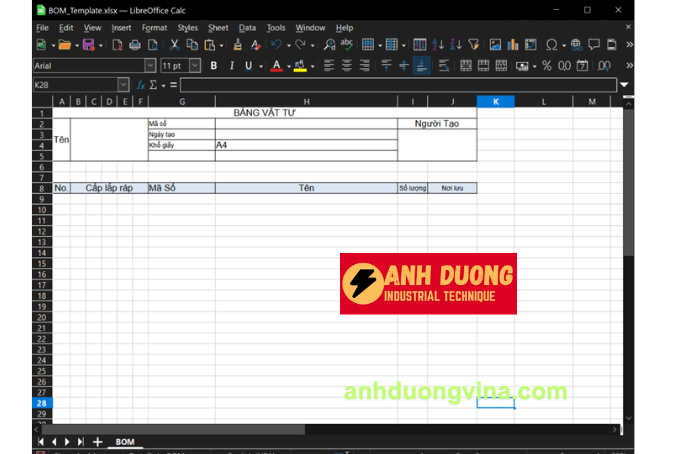Click column H header
Viewport: 680px width, 454px height.
[x=306, y=102]
